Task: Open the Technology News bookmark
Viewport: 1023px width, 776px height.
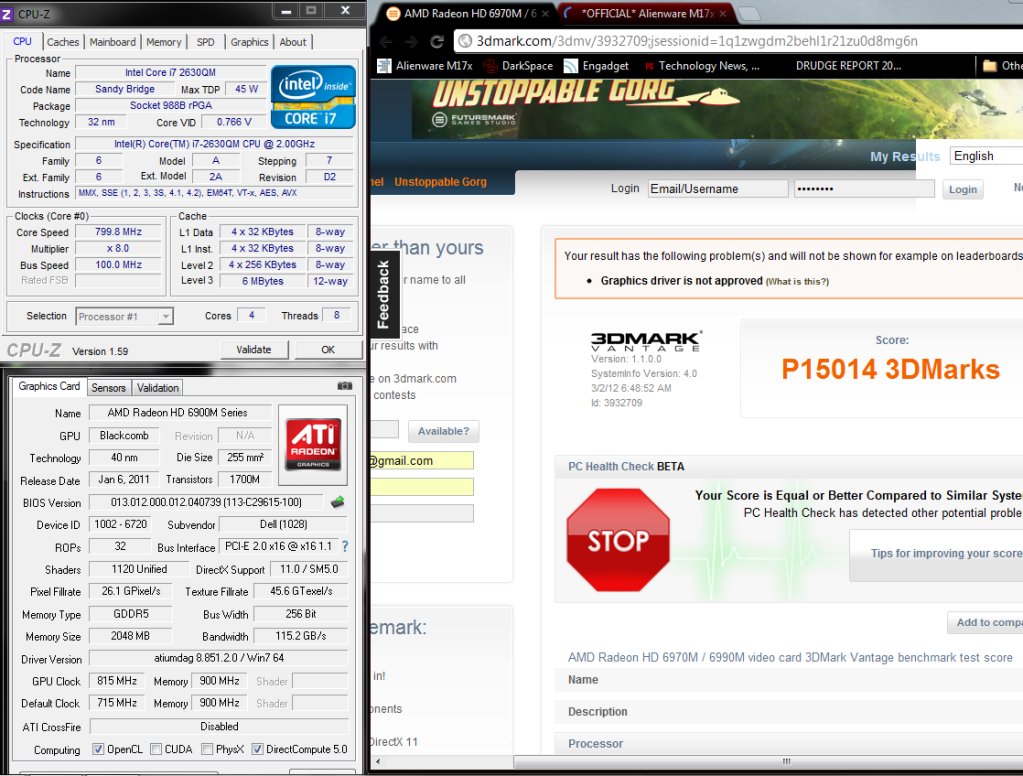Action: [702, 66]
